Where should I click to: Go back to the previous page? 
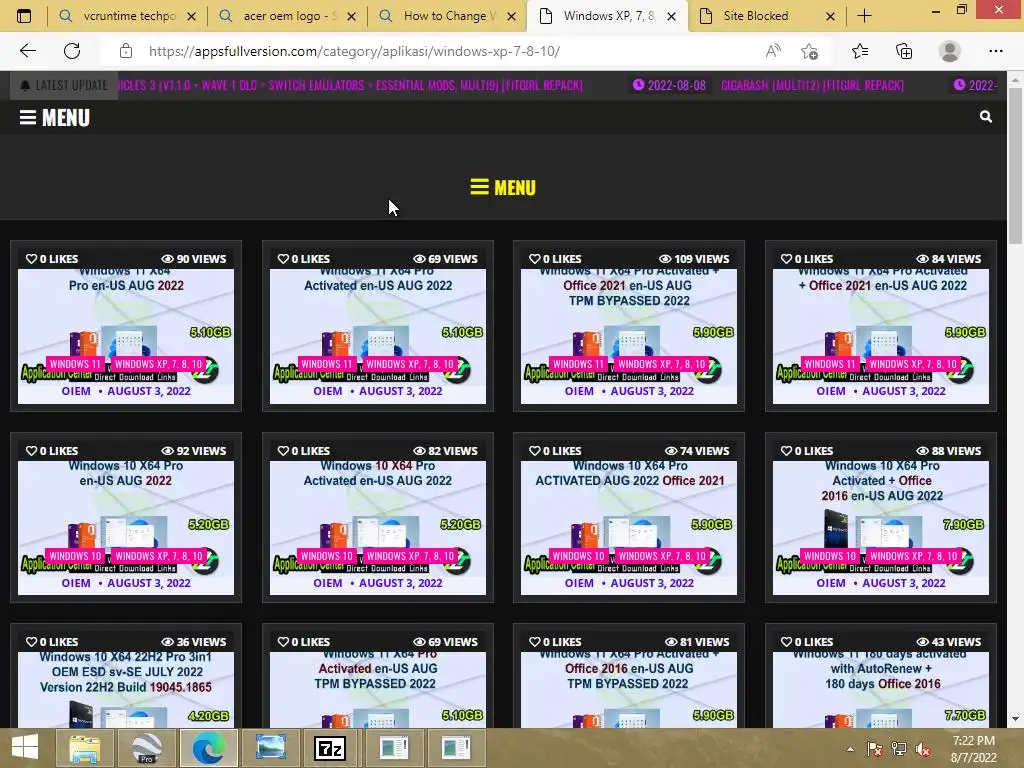click(x=27, y=51)
